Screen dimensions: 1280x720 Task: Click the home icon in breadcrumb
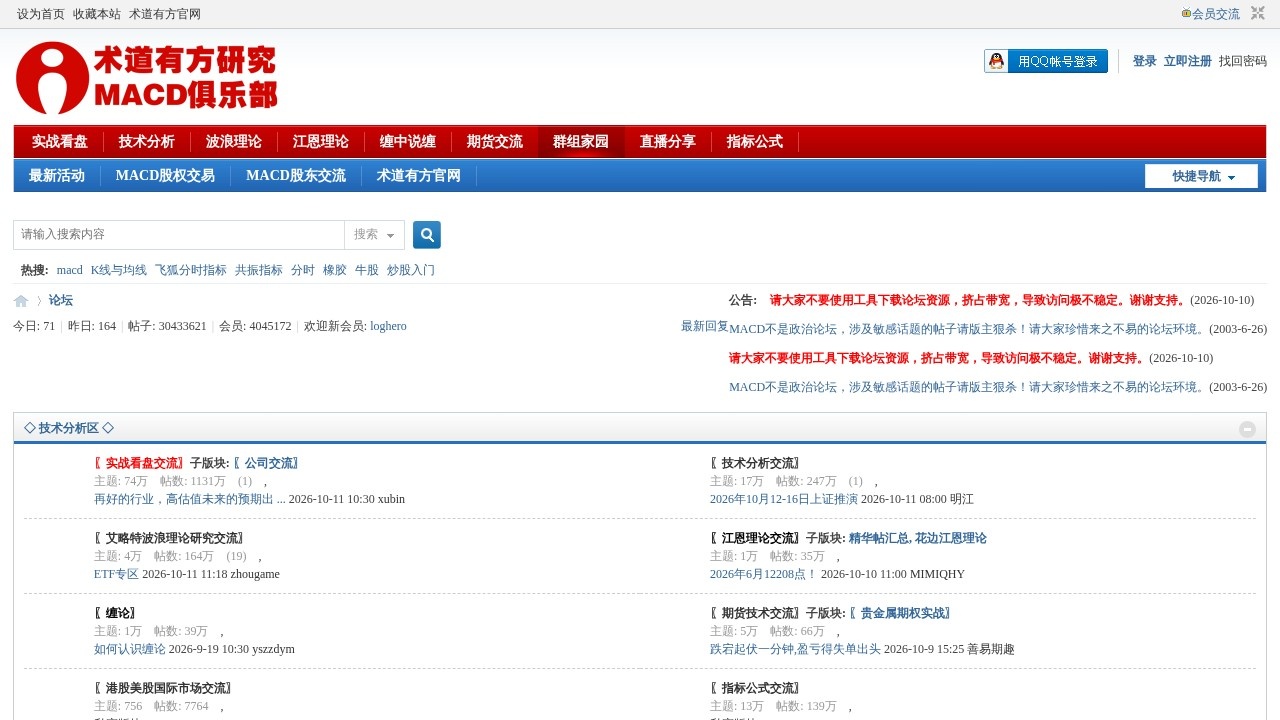(21, 301)
